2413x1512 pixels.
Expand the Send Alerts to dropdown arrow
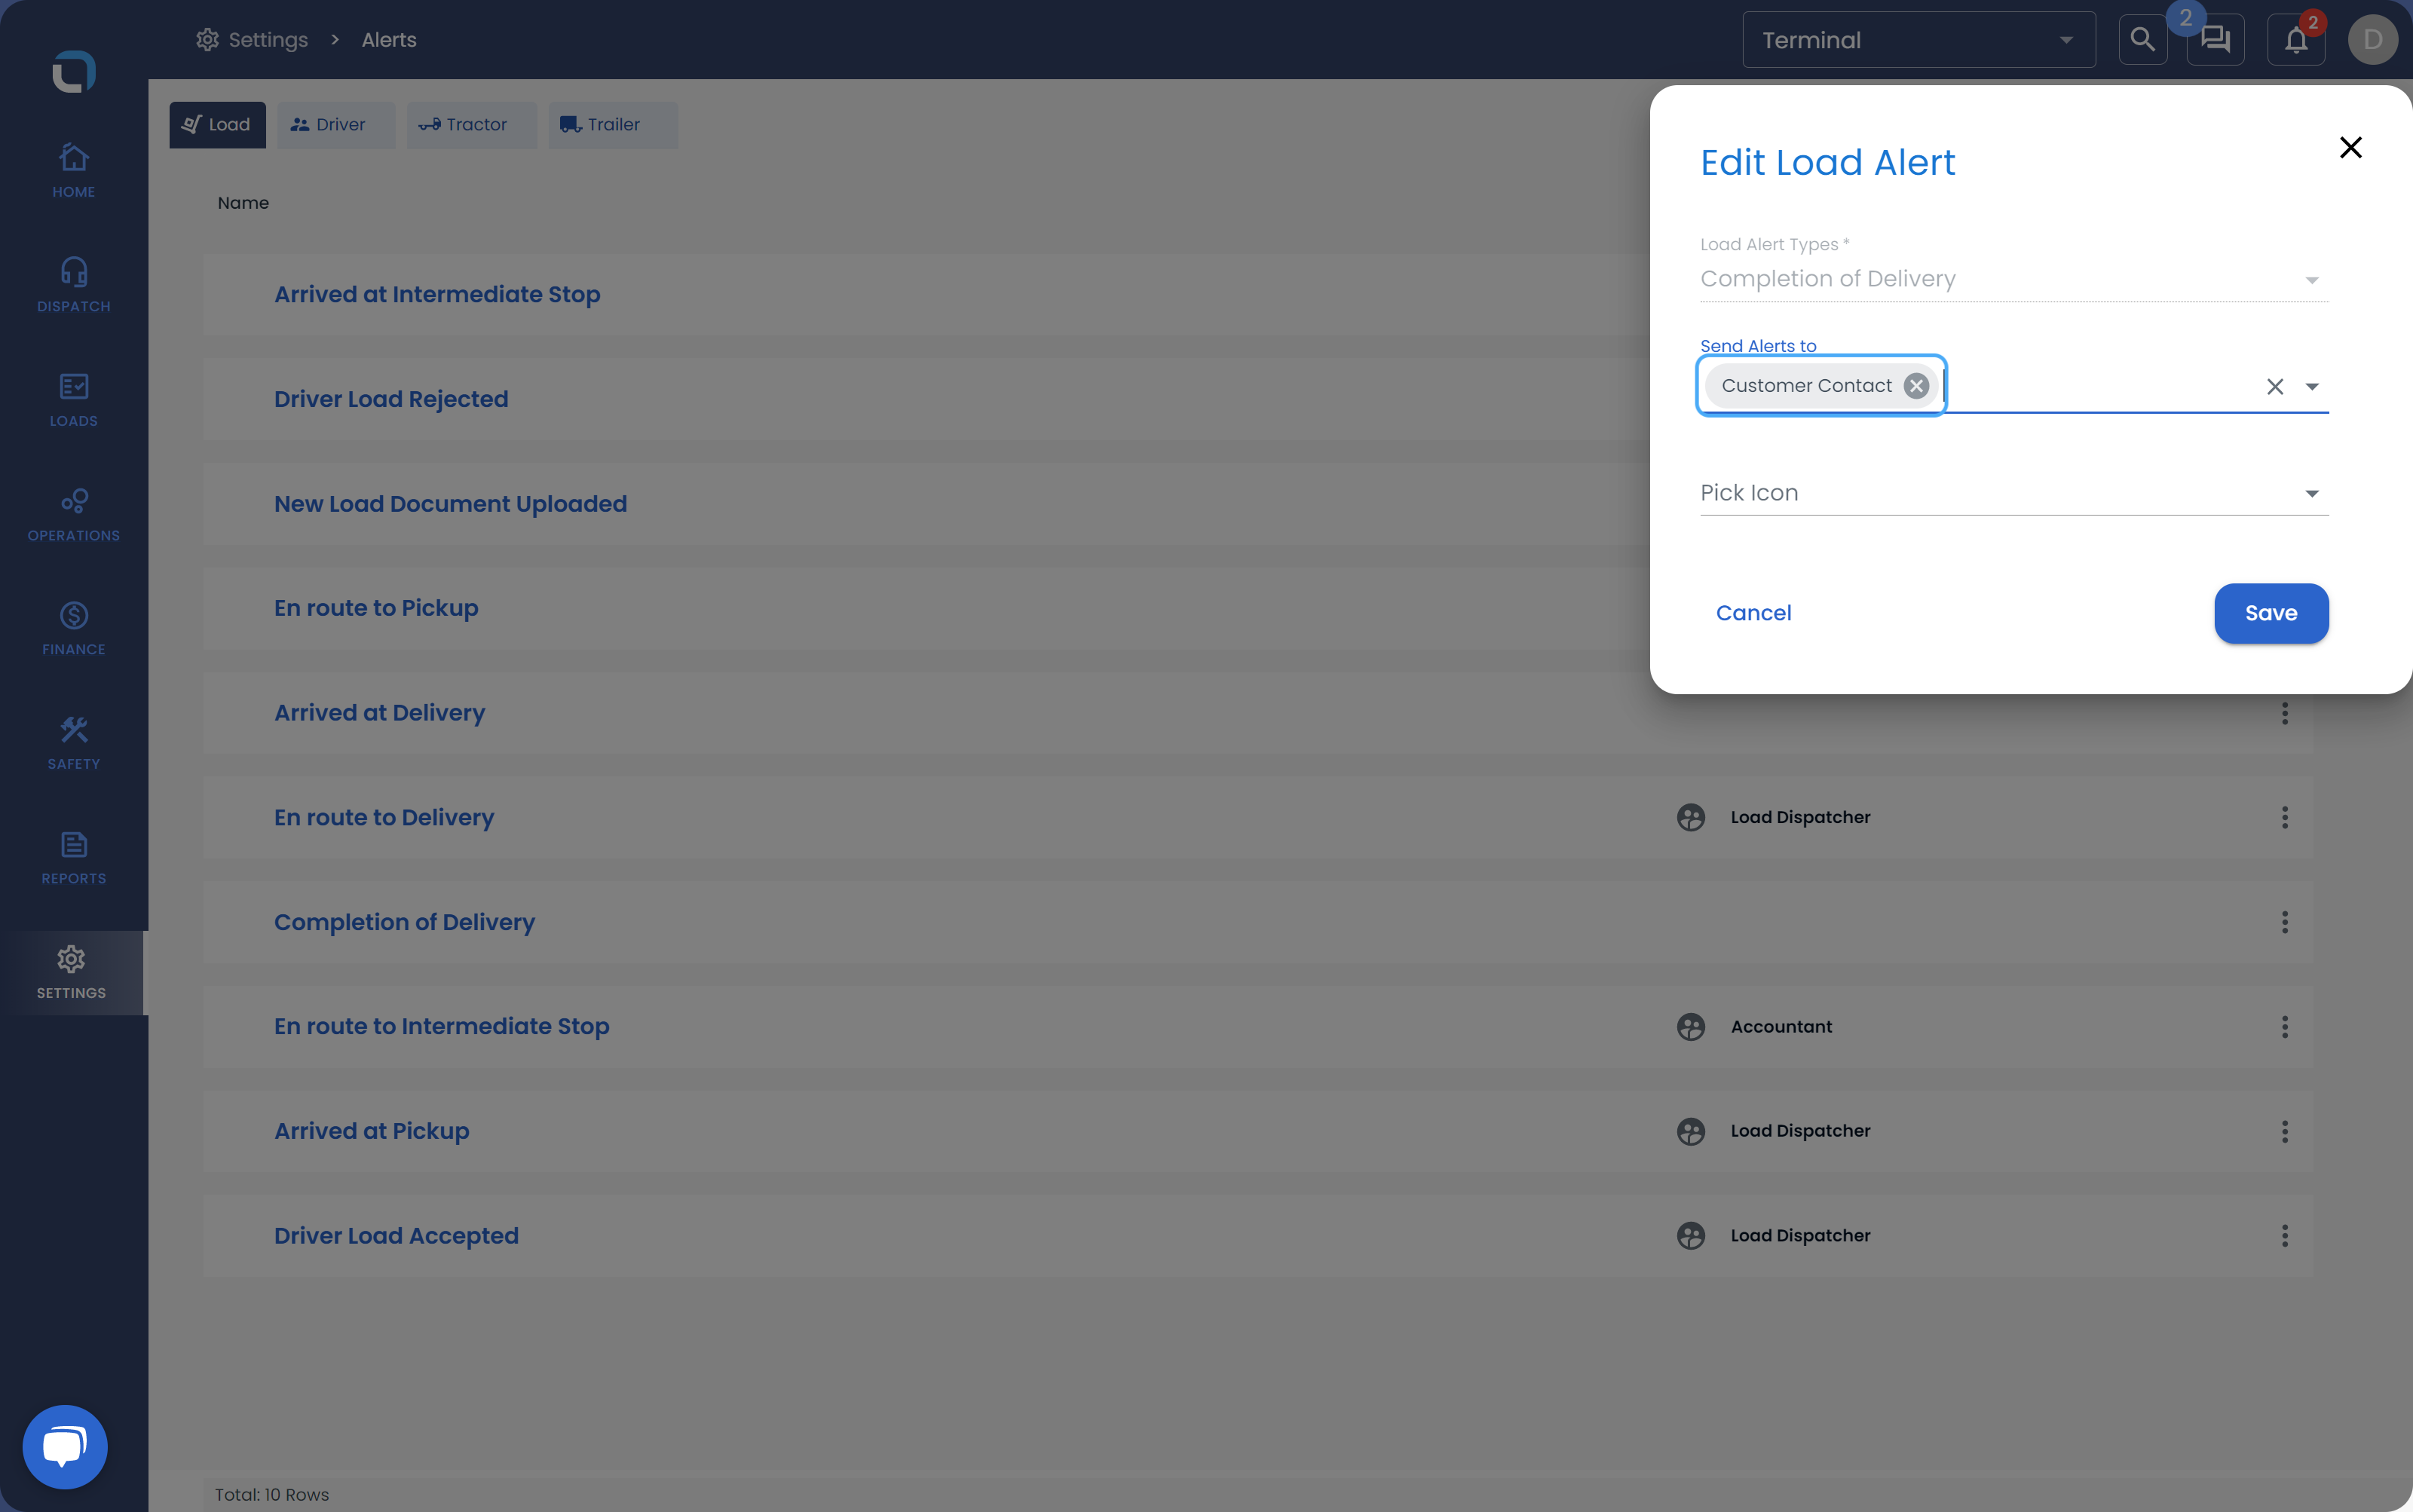[x=2311, y=386]
